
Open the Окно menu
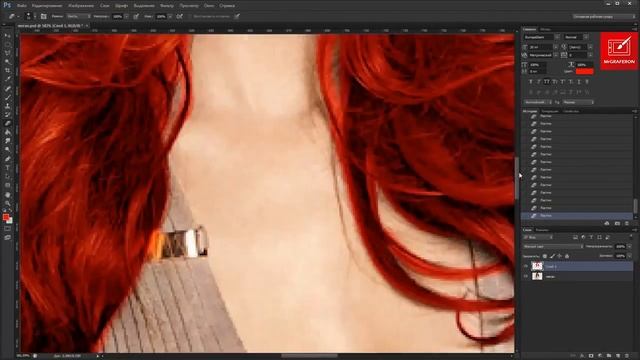pos(209,6)
